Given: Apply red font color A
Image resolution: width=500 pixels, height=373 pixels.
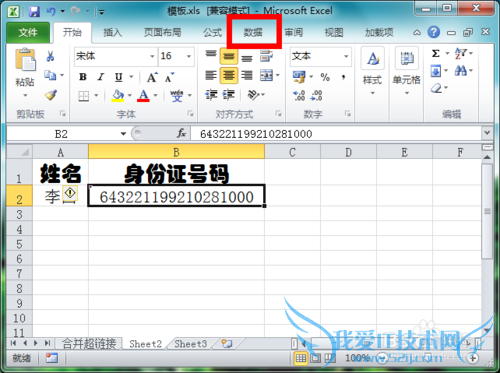Looking at the screenshot, I should (143, 96).
